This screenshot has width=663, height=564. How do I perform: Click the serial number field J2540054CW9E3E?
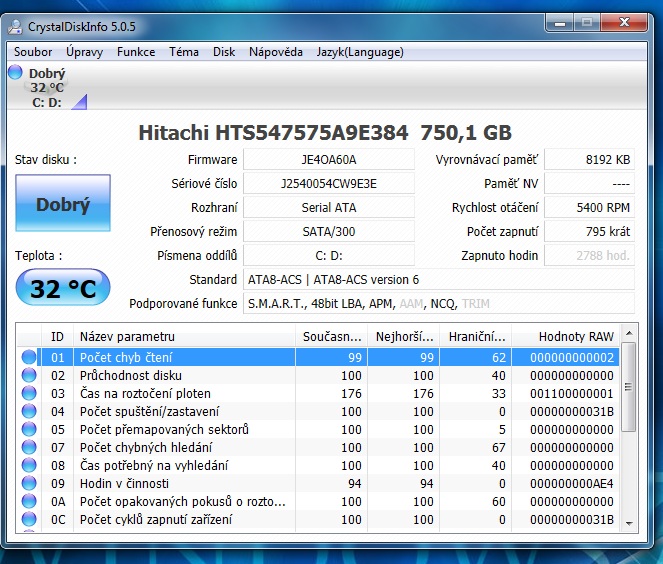click(x=328, y=183)
